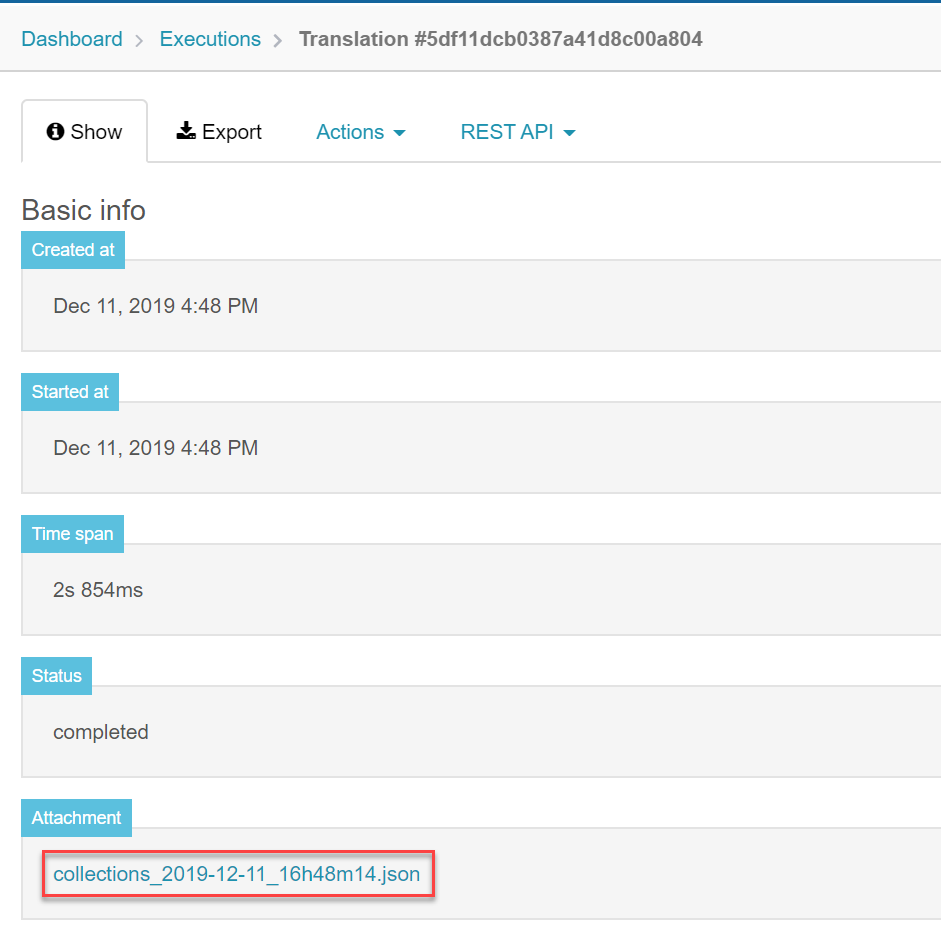The height and width of the screenshot is (939, 941).
Task: Click the download icon beside Export
Action: click(186, 130)
